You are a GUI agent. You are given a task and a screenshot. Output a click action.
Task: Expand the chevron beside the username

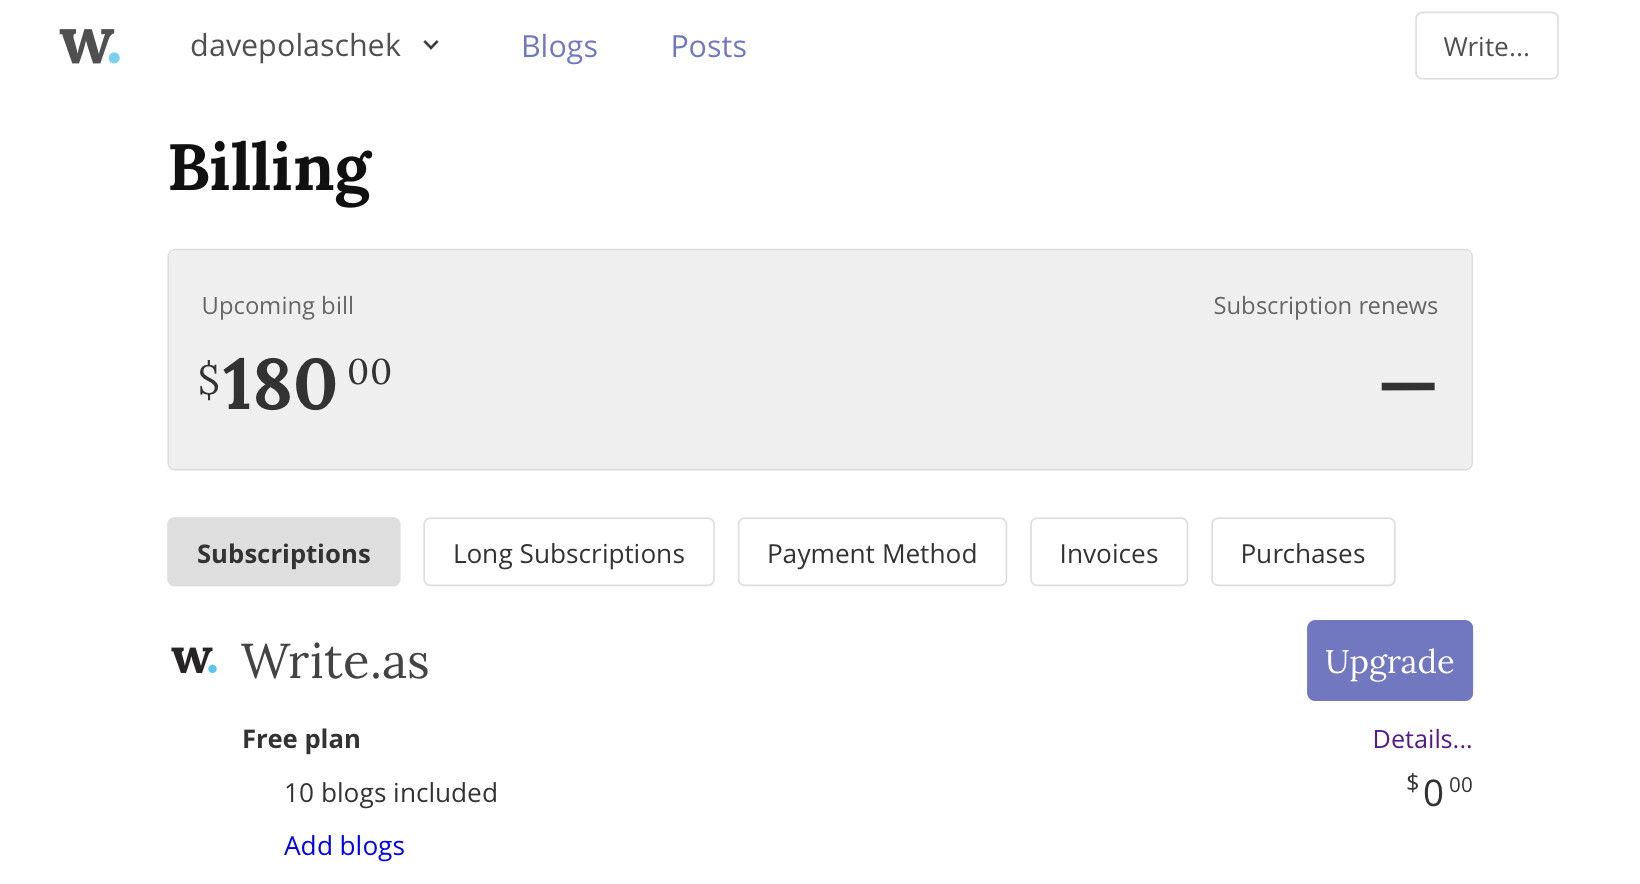point(431,46)
